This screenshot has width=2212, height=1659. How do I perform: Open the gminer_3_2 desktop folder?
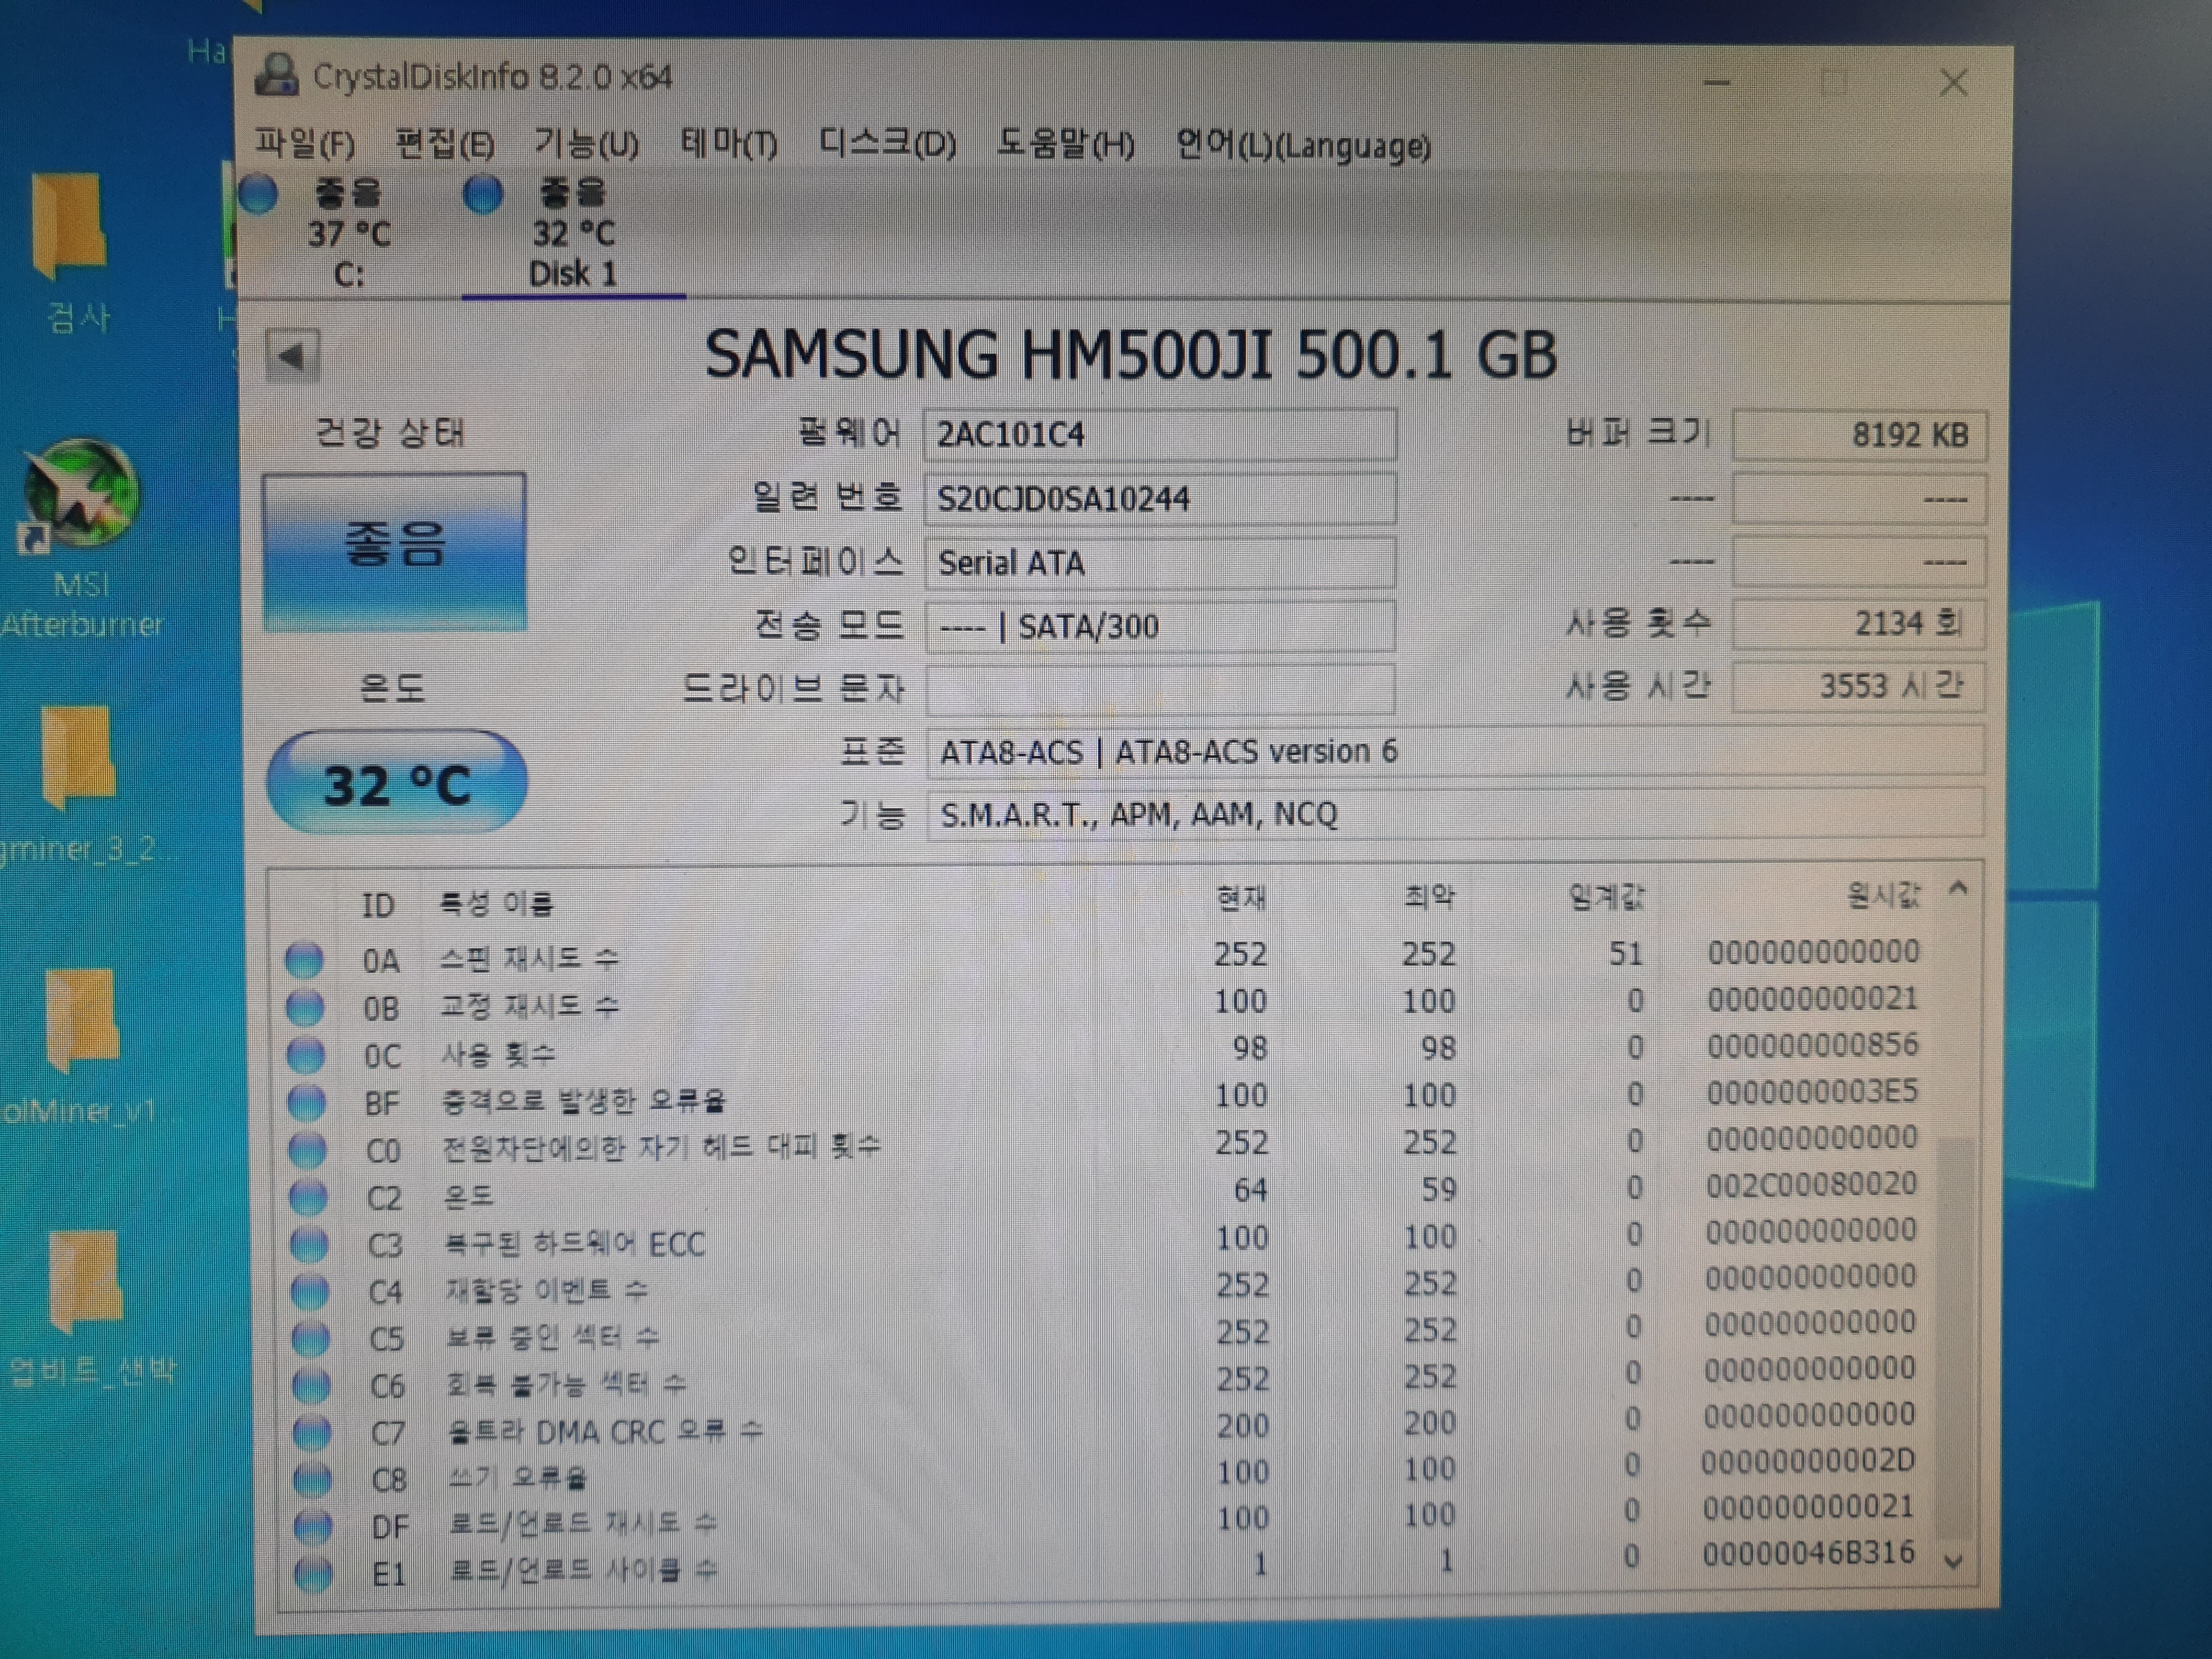click(79, 785)
